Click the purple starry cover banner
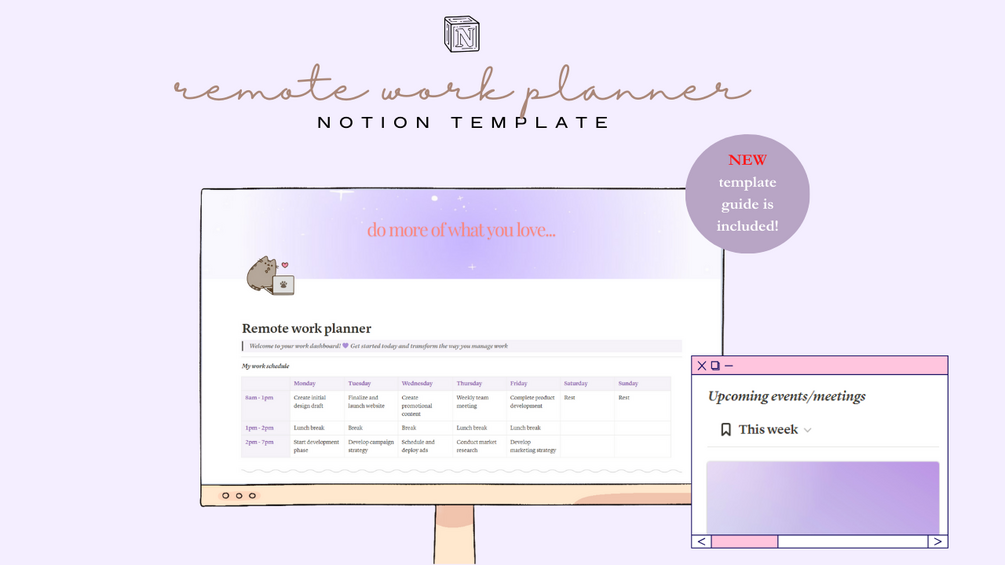This screenshot has width=1005, height=565. point(462,234)
